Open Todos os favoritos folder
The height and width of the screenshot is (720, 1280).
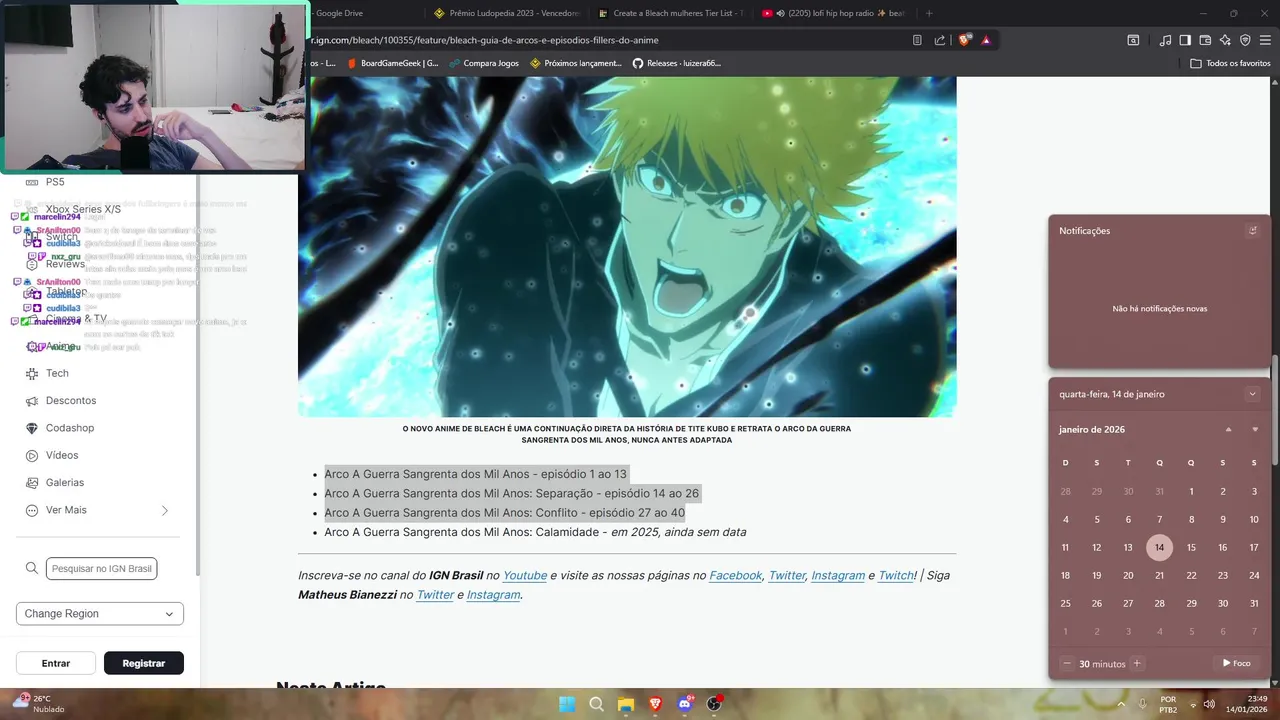pyautogui.click(x=1230, y=63)
